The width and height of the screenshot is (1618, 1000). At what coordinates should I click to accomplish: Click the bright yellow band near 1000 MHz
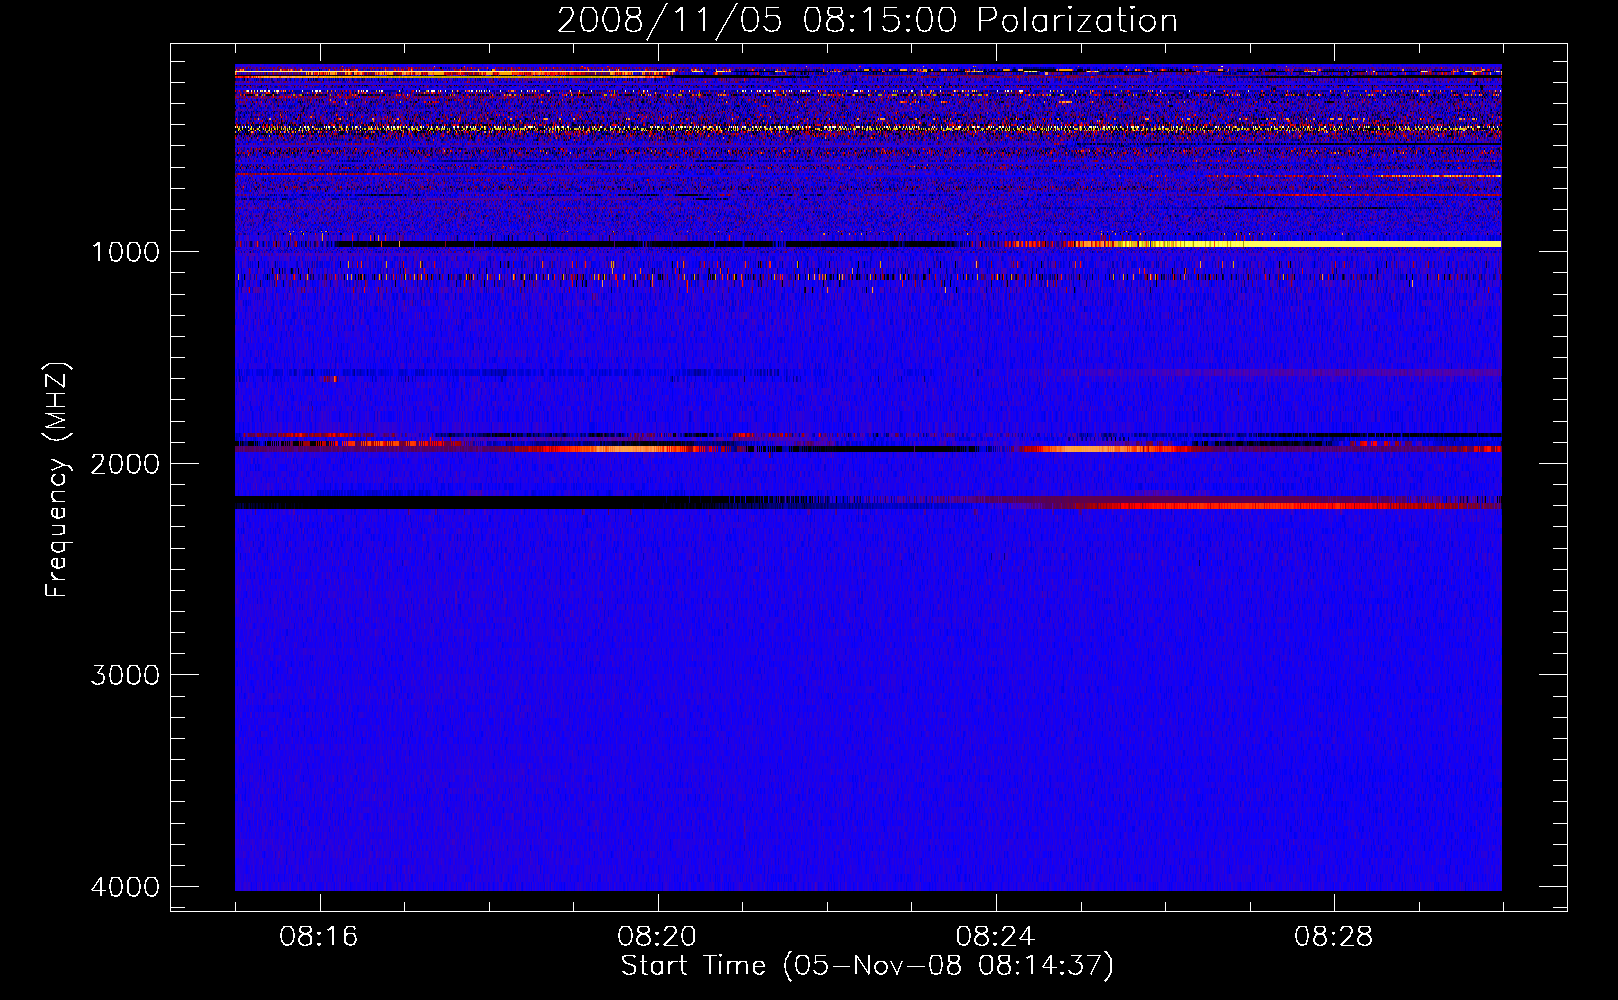coord(1310,244)
